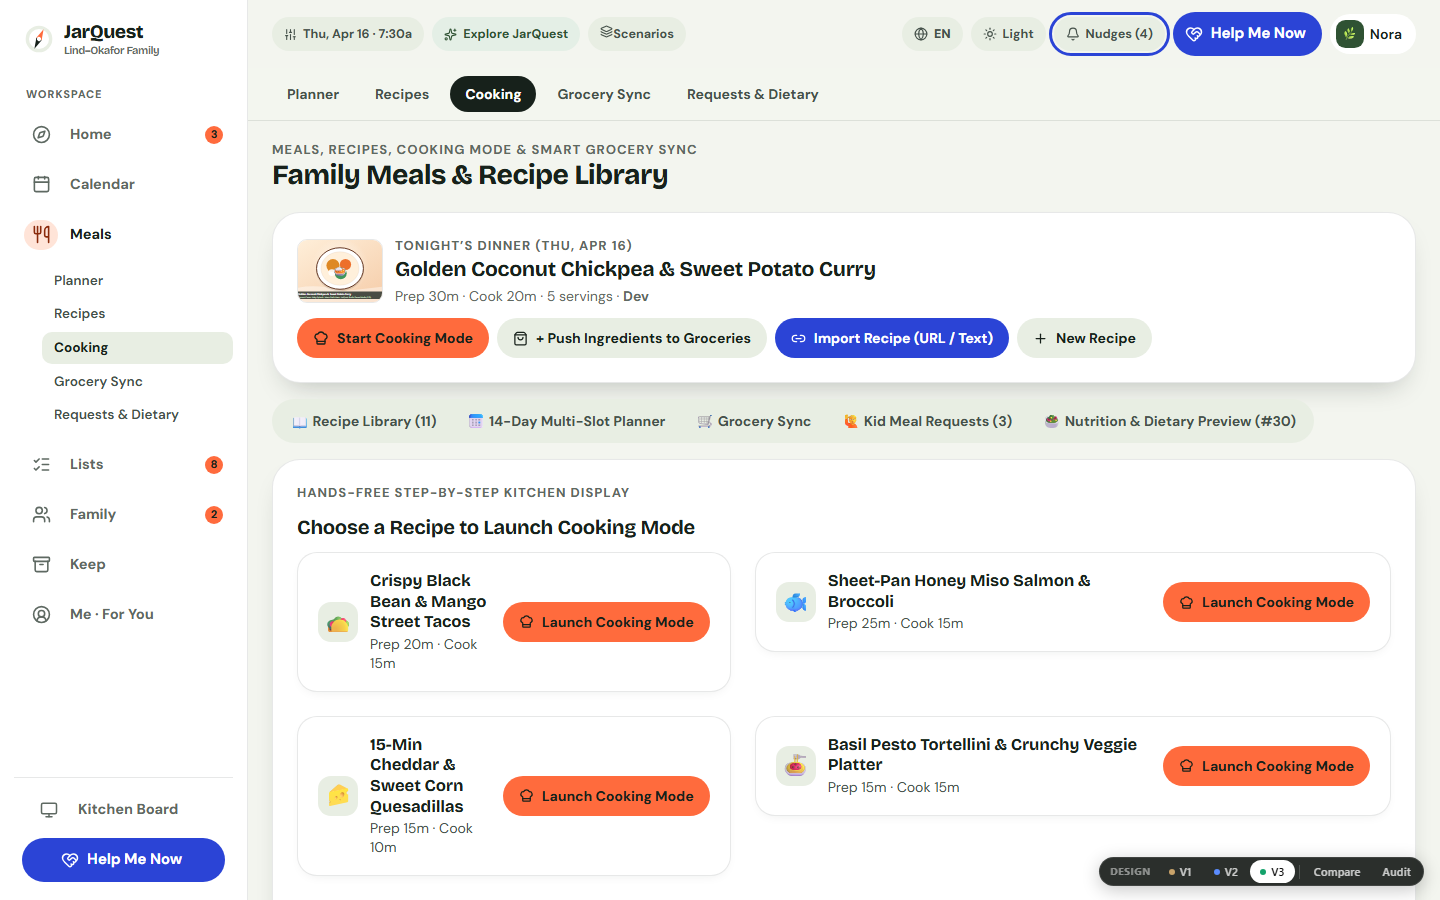1440x900 pixels.
Task: Open the Nudges (4) panel
Action: pyautogui.click(x=1109, y=34)
